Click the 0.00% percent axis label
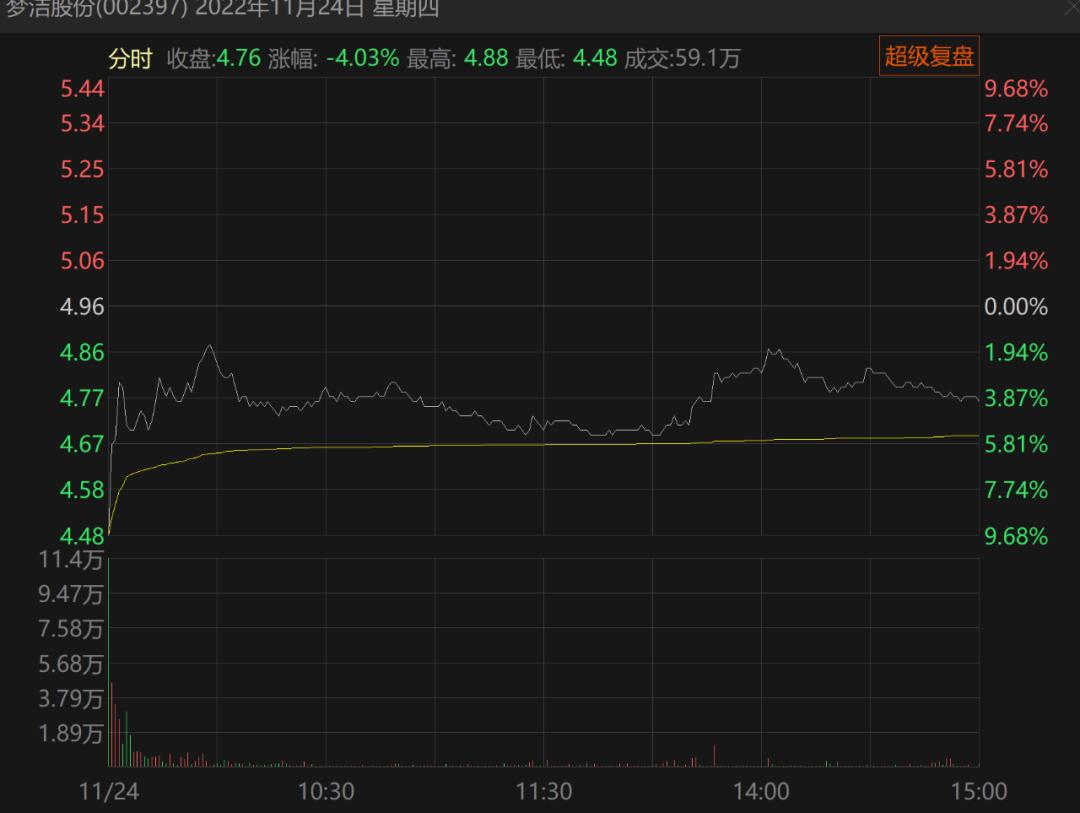 point(1016,307)
